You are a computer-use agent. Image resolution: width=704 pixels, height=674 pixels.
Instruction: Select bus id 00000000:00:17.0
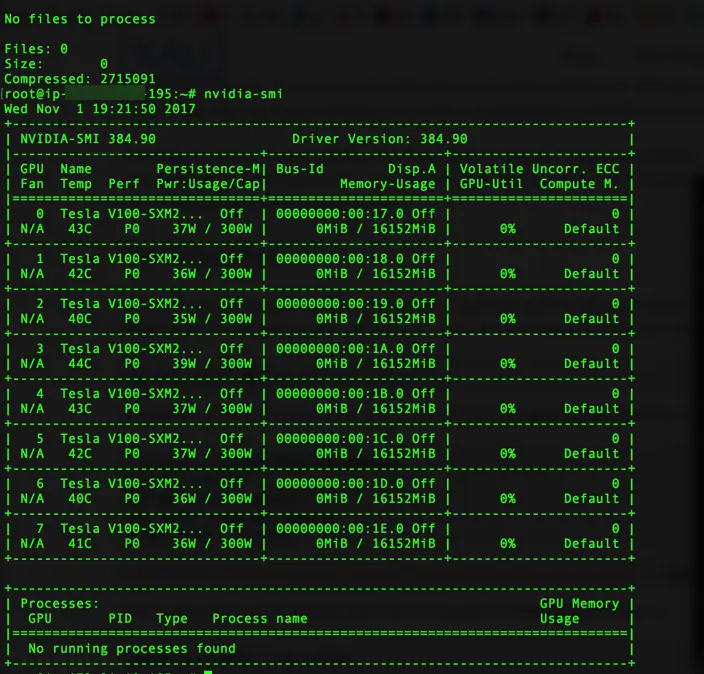[339, 214]
